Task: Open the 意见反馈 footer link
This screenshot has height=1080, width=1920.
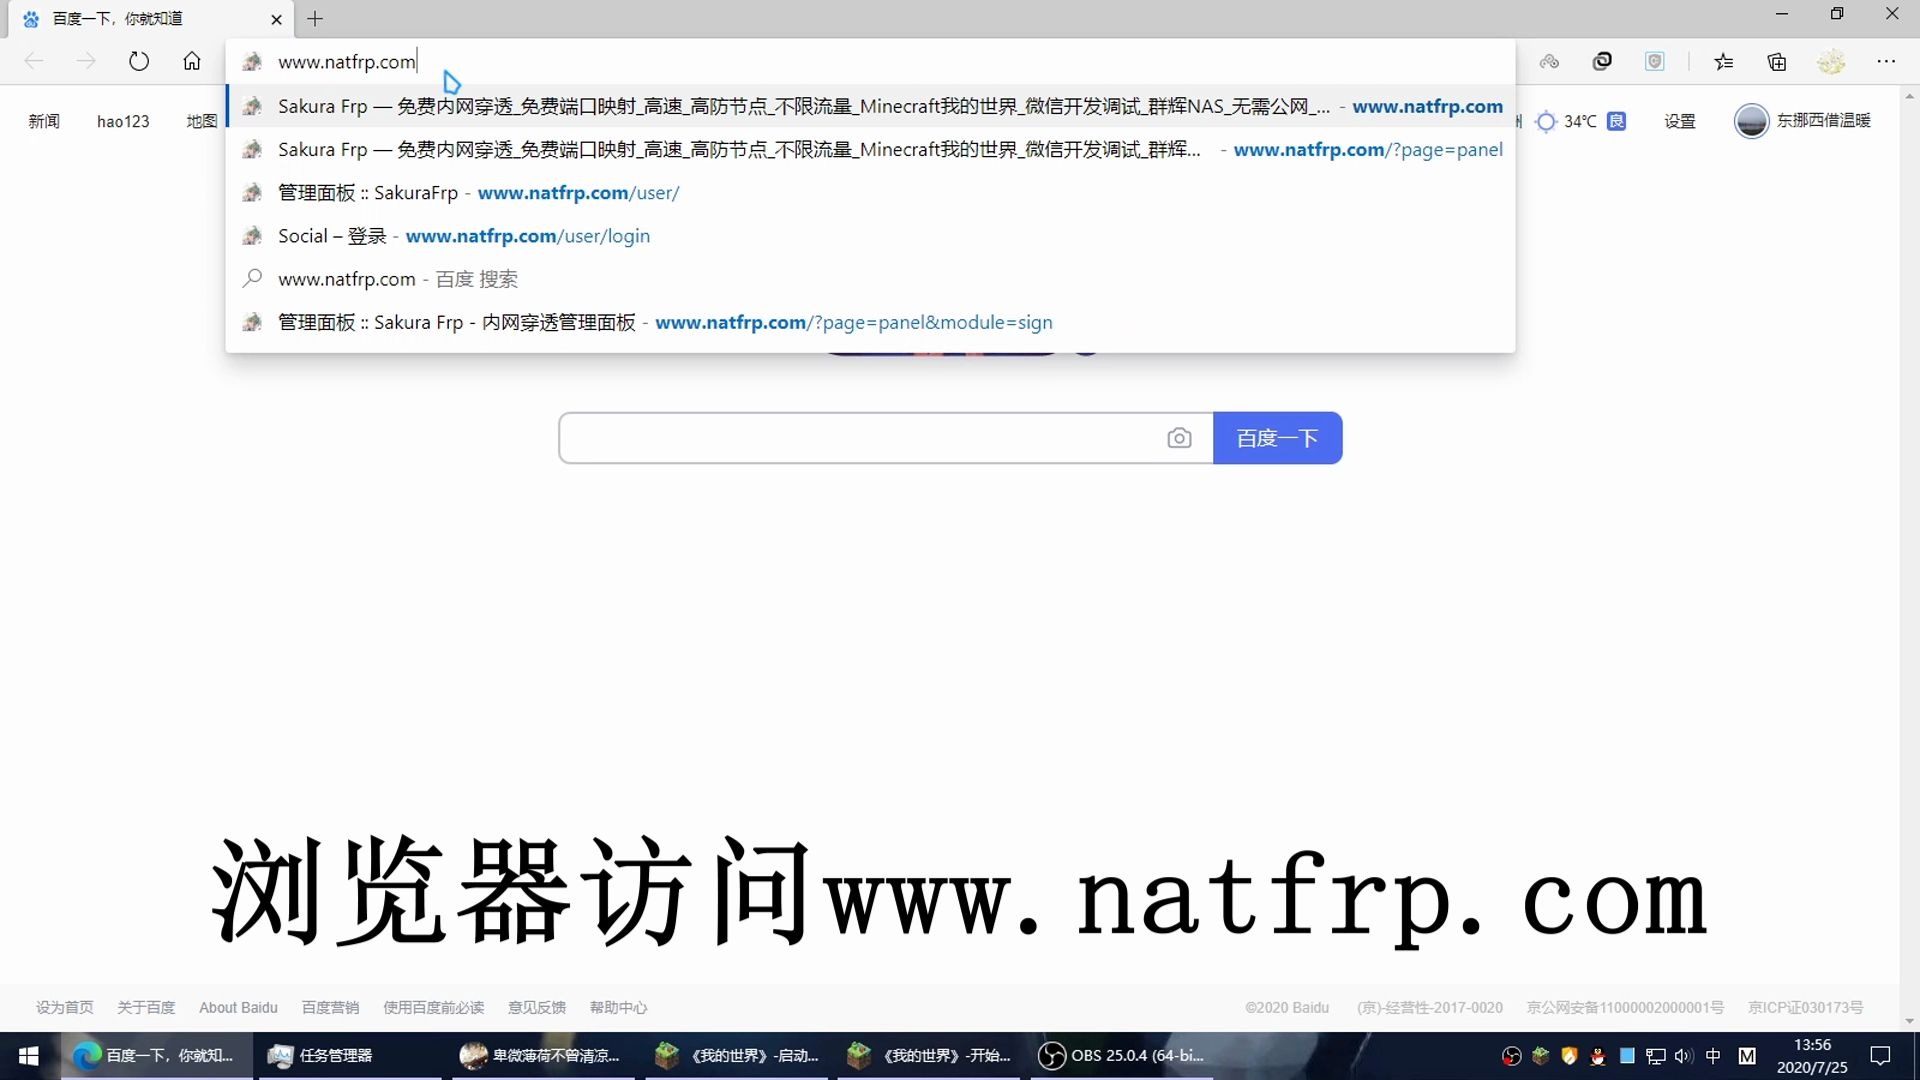Action: (x=537, y=1007)
